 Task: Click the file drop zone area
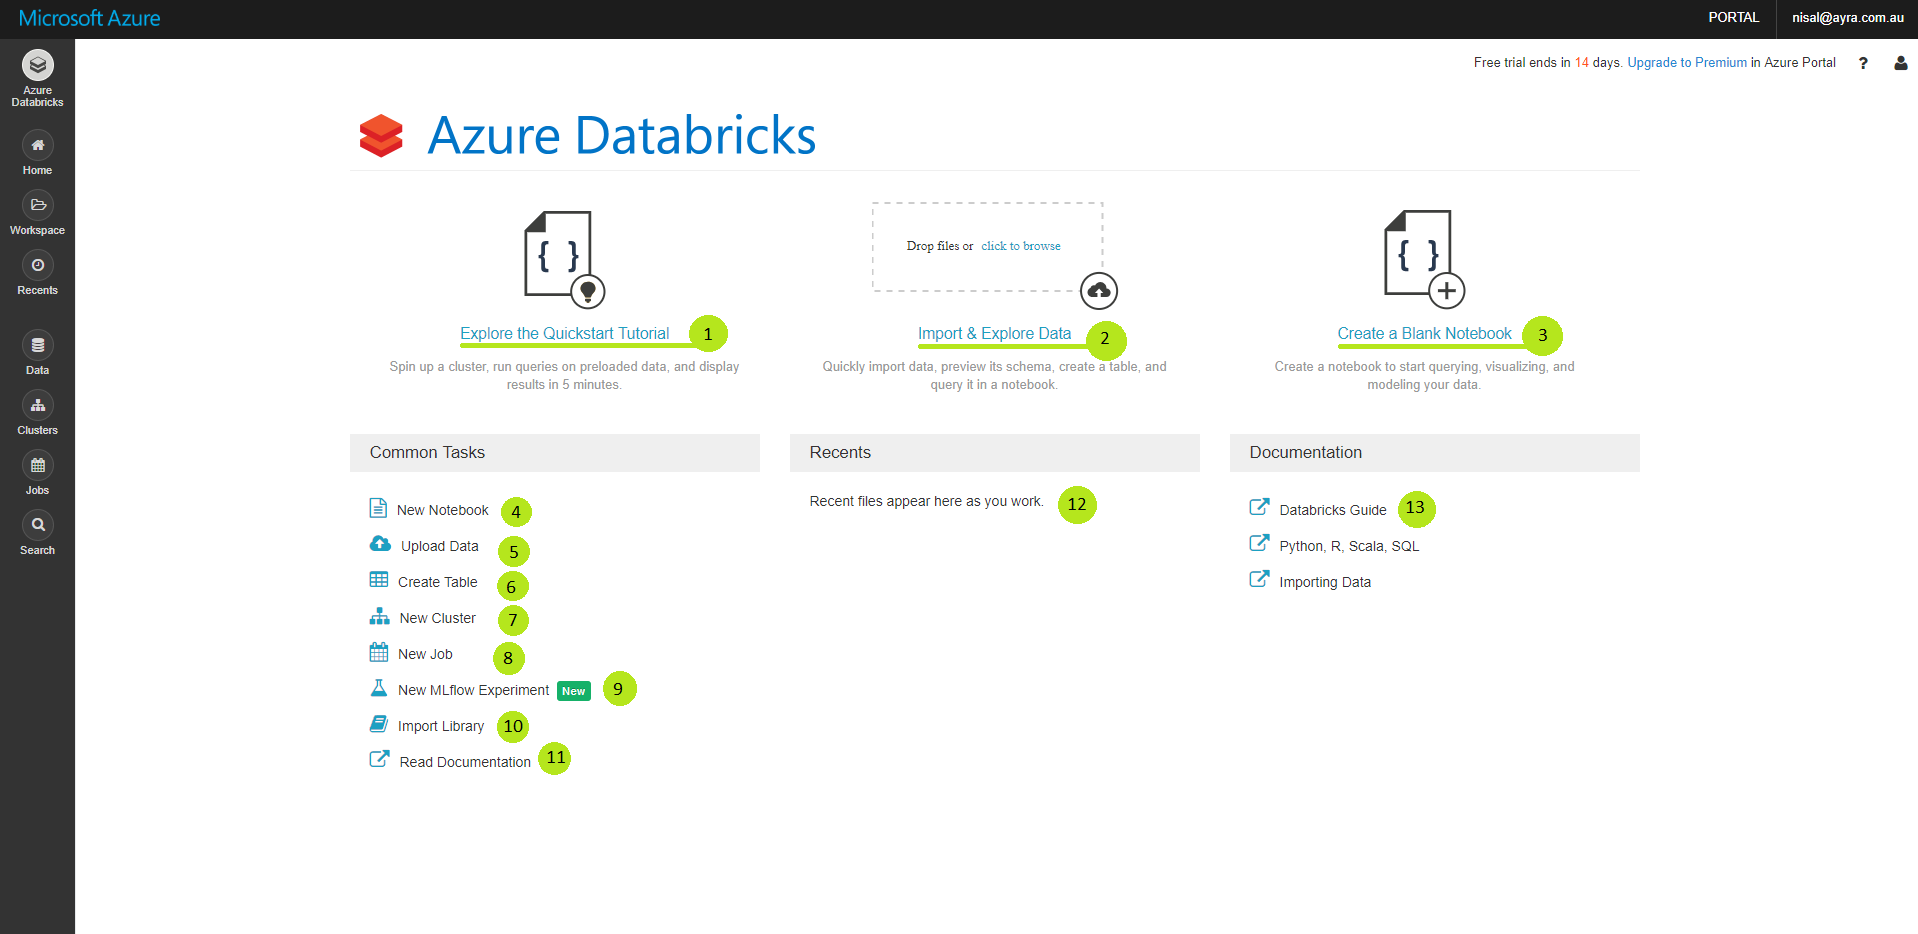click(x=988, y=247)
